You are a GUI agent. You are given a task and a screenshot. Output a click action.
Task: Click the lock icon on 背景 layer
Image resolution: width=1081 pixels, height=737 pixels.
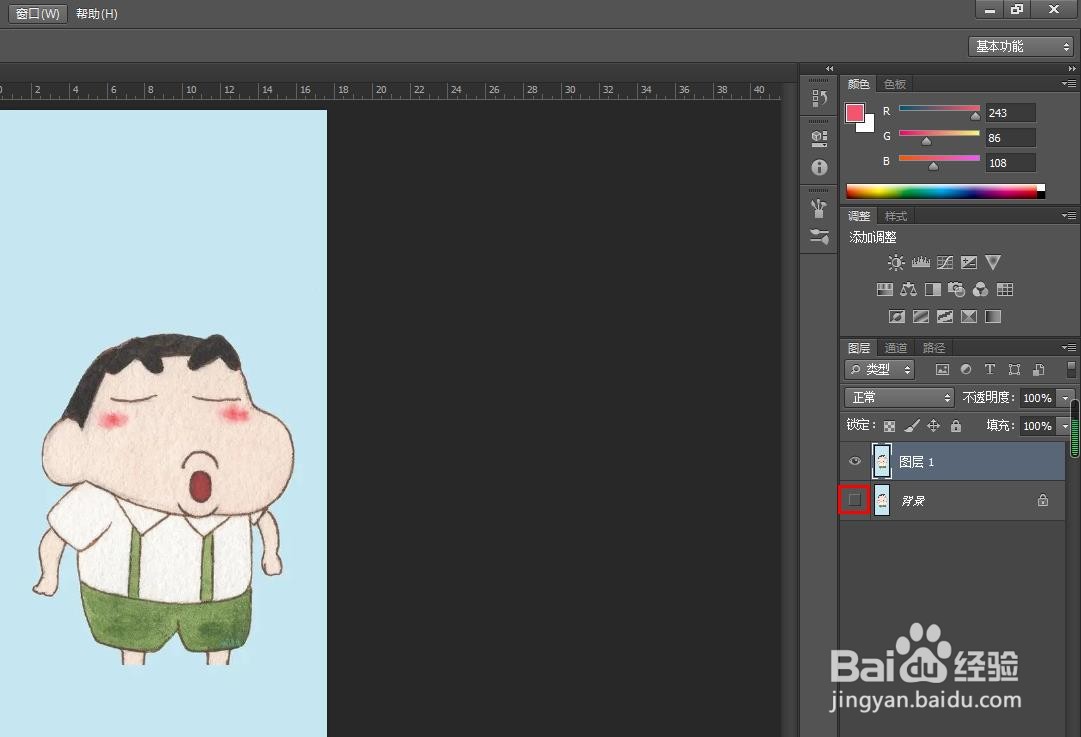pyautogui.click(x=1043, y=501)
